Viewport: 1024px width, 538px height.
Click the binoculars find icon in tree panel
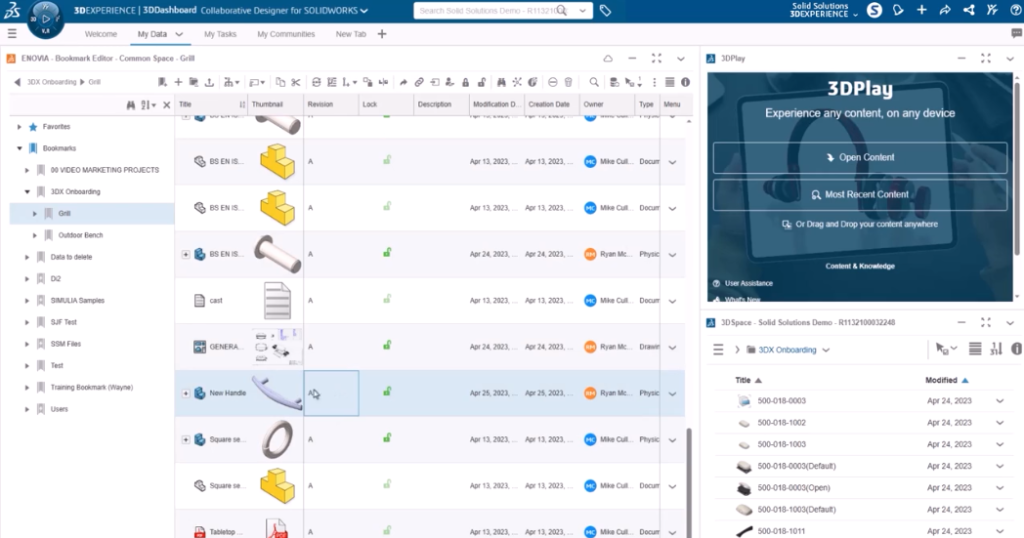[x=131, y=104]
